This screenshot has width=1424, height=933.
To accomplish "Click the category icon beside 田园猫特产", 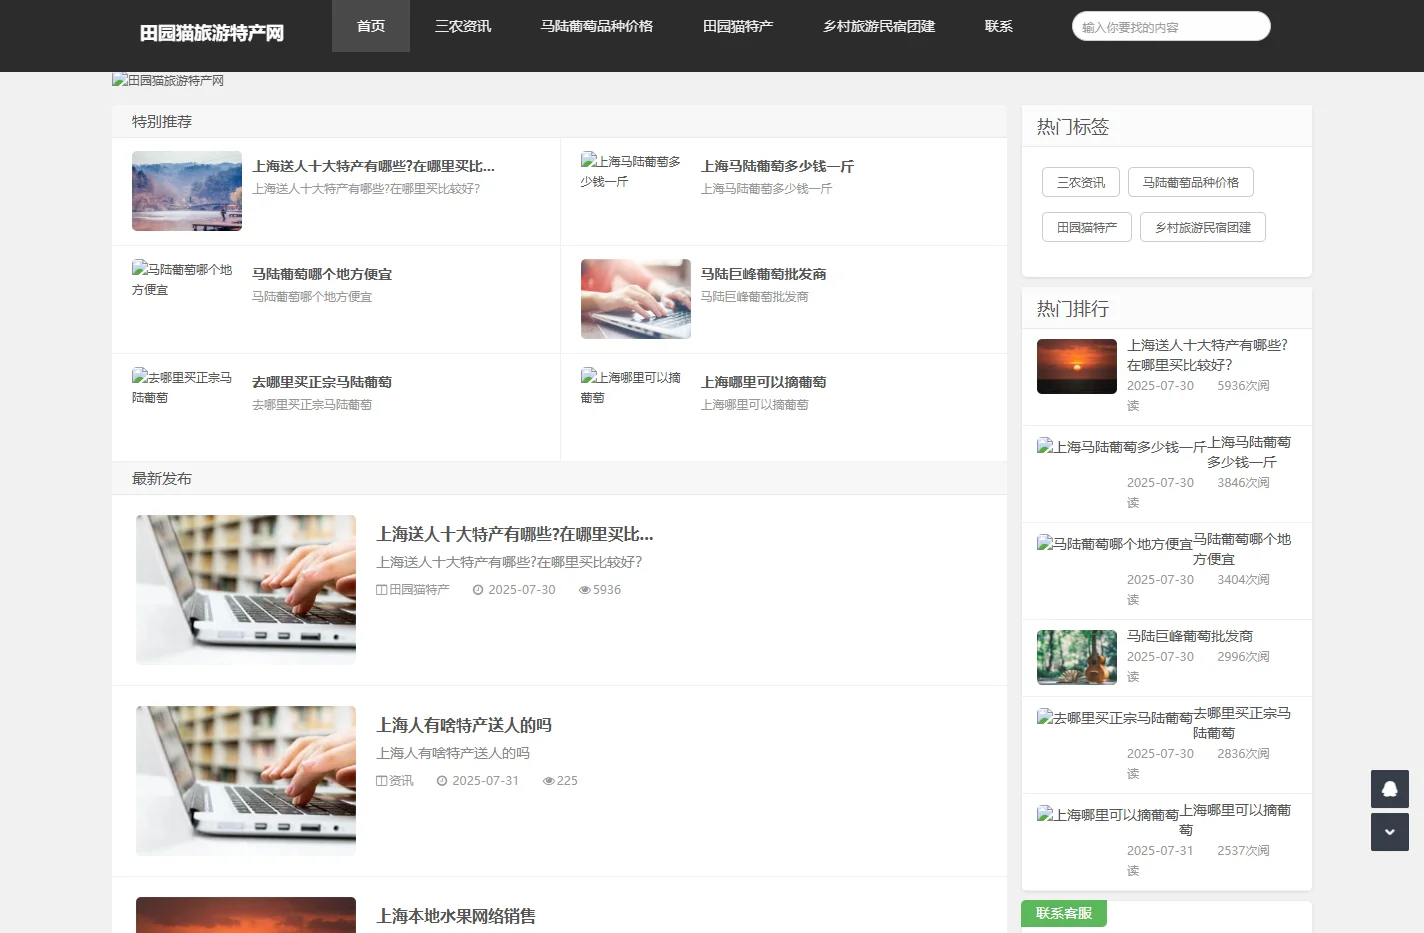I will pos(381,590).
